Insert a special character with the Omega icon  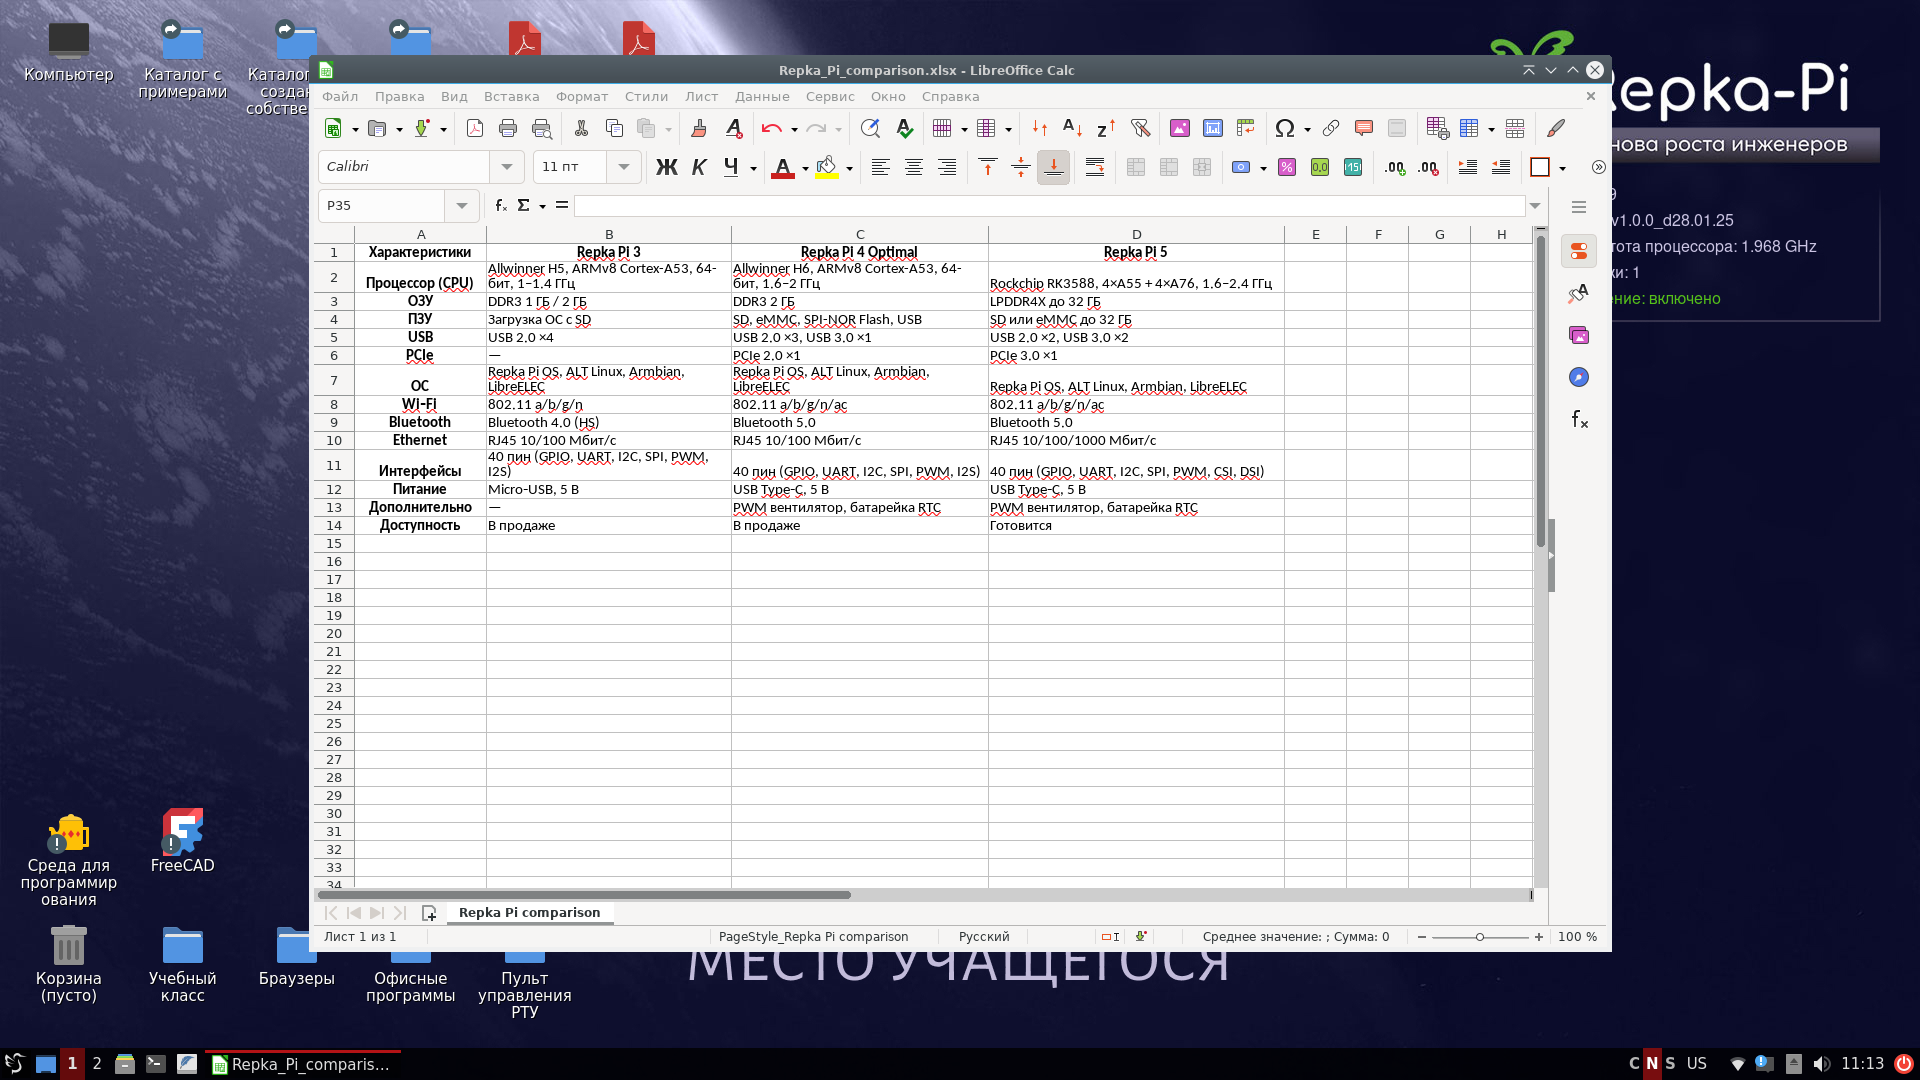click(x=1285, y=128)
